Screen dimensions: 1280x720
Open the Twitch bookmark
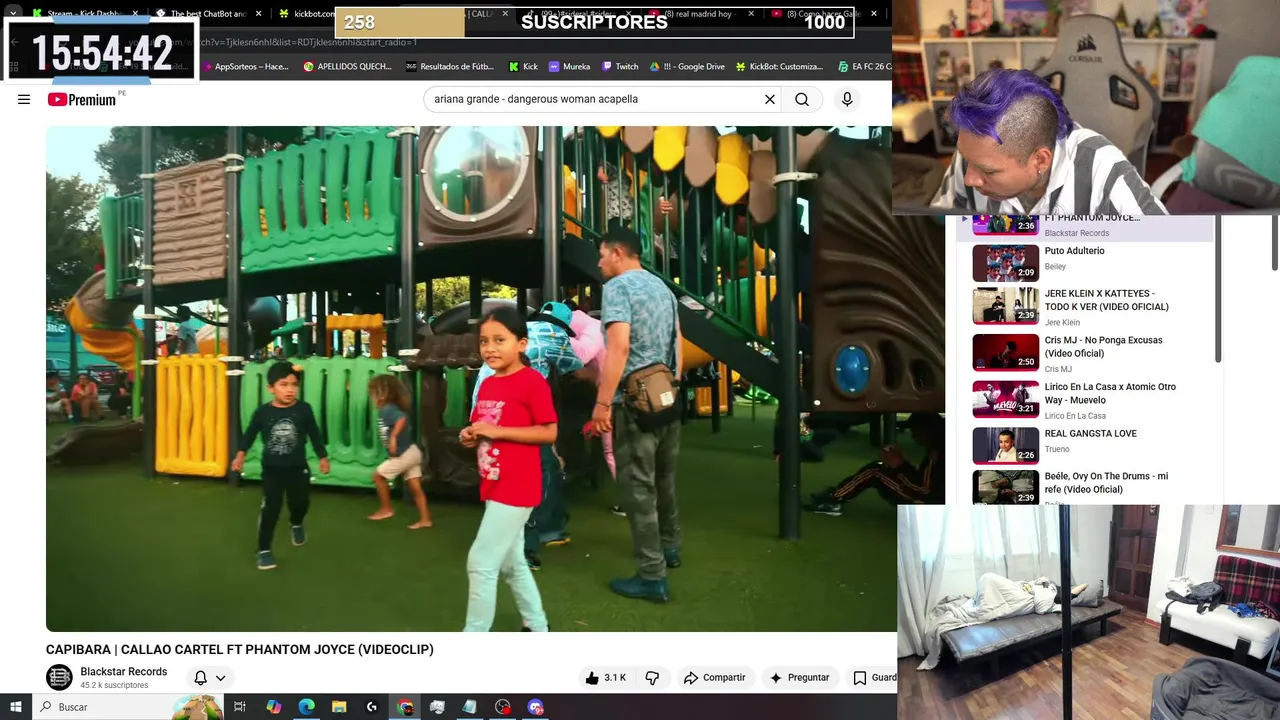click(620, 67)
